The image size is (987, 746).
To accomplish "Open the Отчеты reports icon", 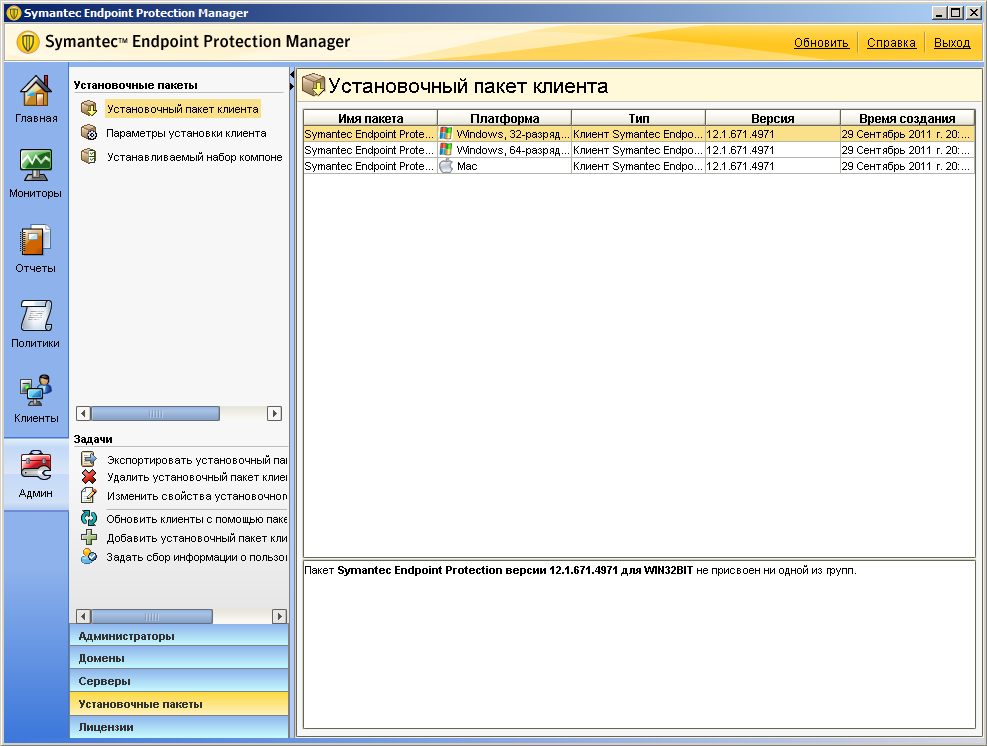I will (x=36, y=242).
